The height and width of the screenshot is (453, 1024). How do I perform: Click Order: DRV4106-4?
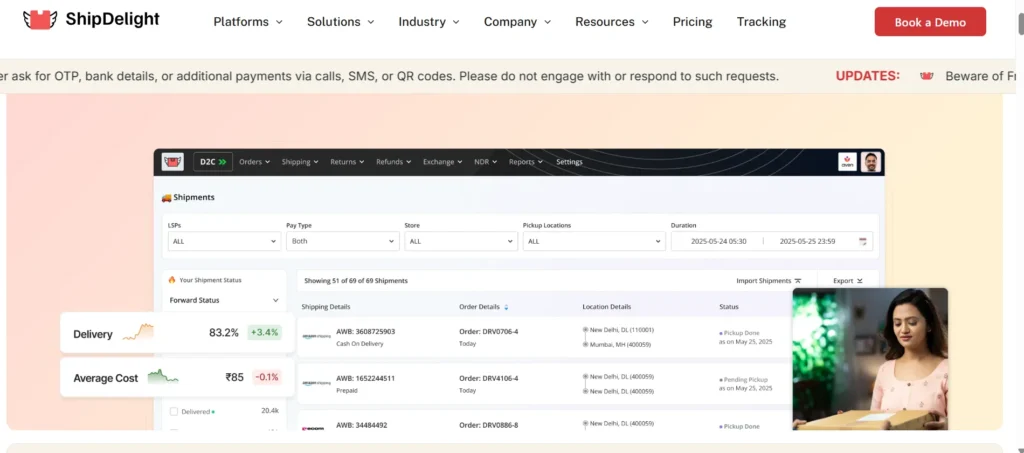[x=488, y=378]
